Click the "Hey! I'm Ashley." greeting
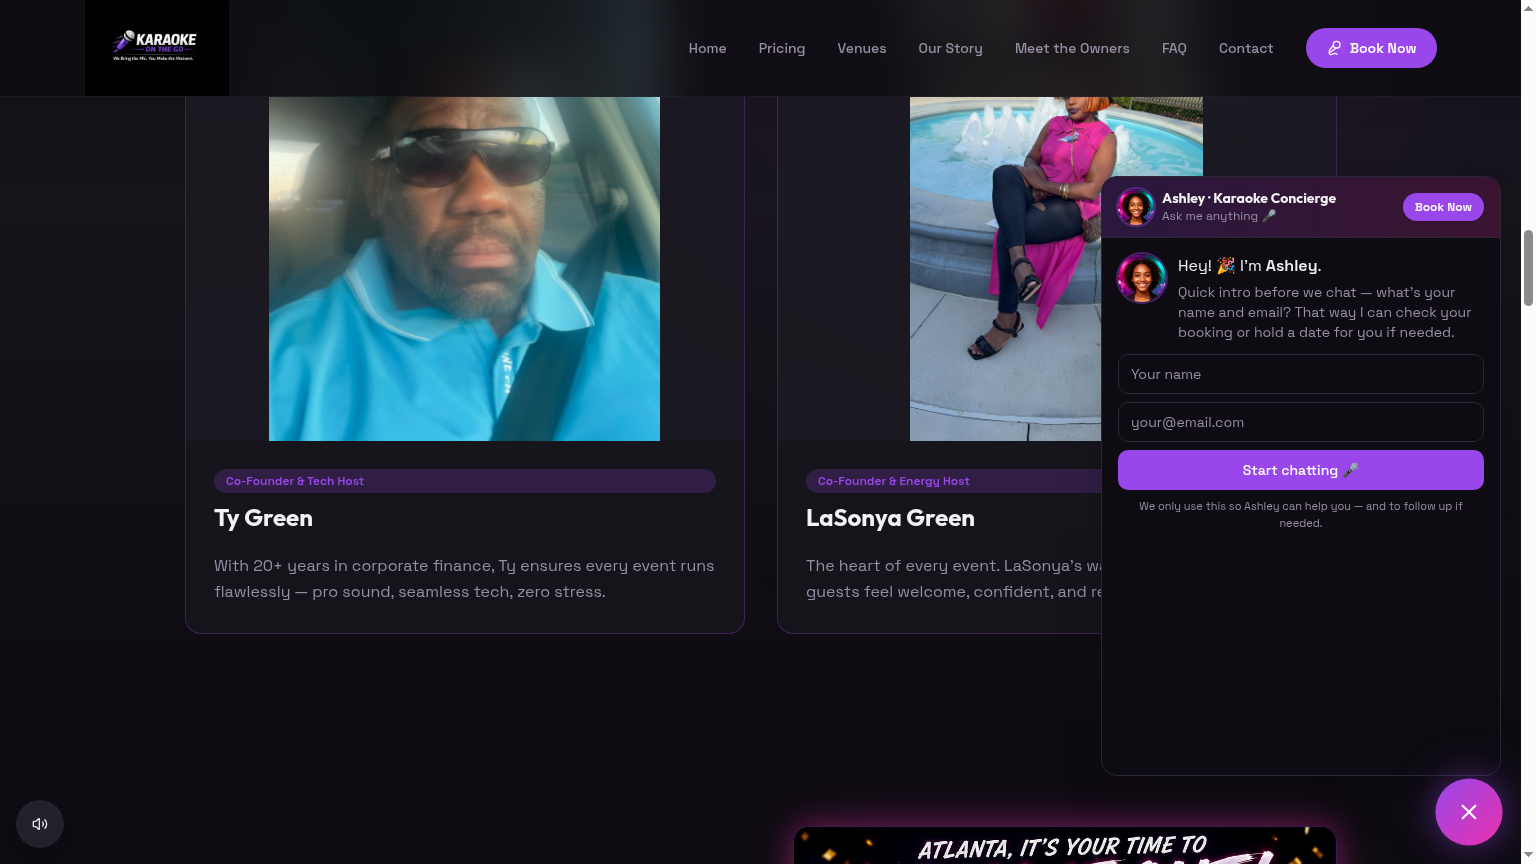Screen dimensions: 1536x864 tap(1249, 266)
